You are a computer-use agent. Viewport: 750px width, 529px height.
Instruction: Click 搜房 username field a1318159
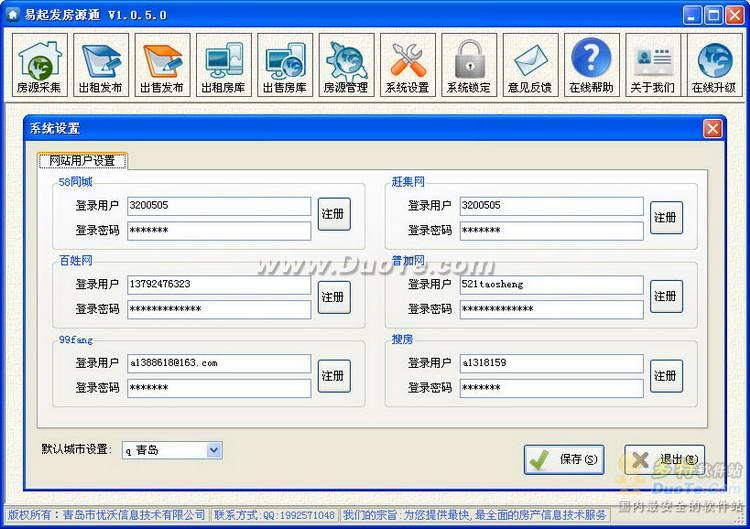(551, 363)
